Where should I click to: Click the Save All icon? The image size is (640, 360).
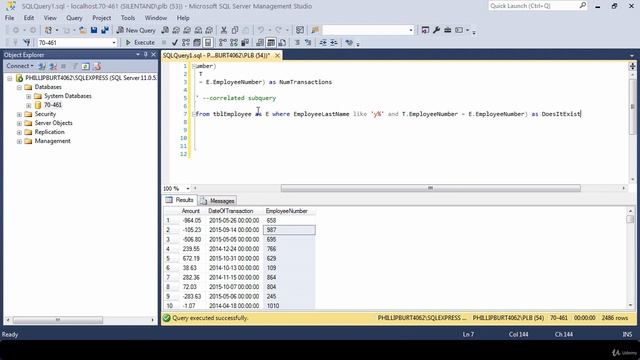(x=105, y=30)
